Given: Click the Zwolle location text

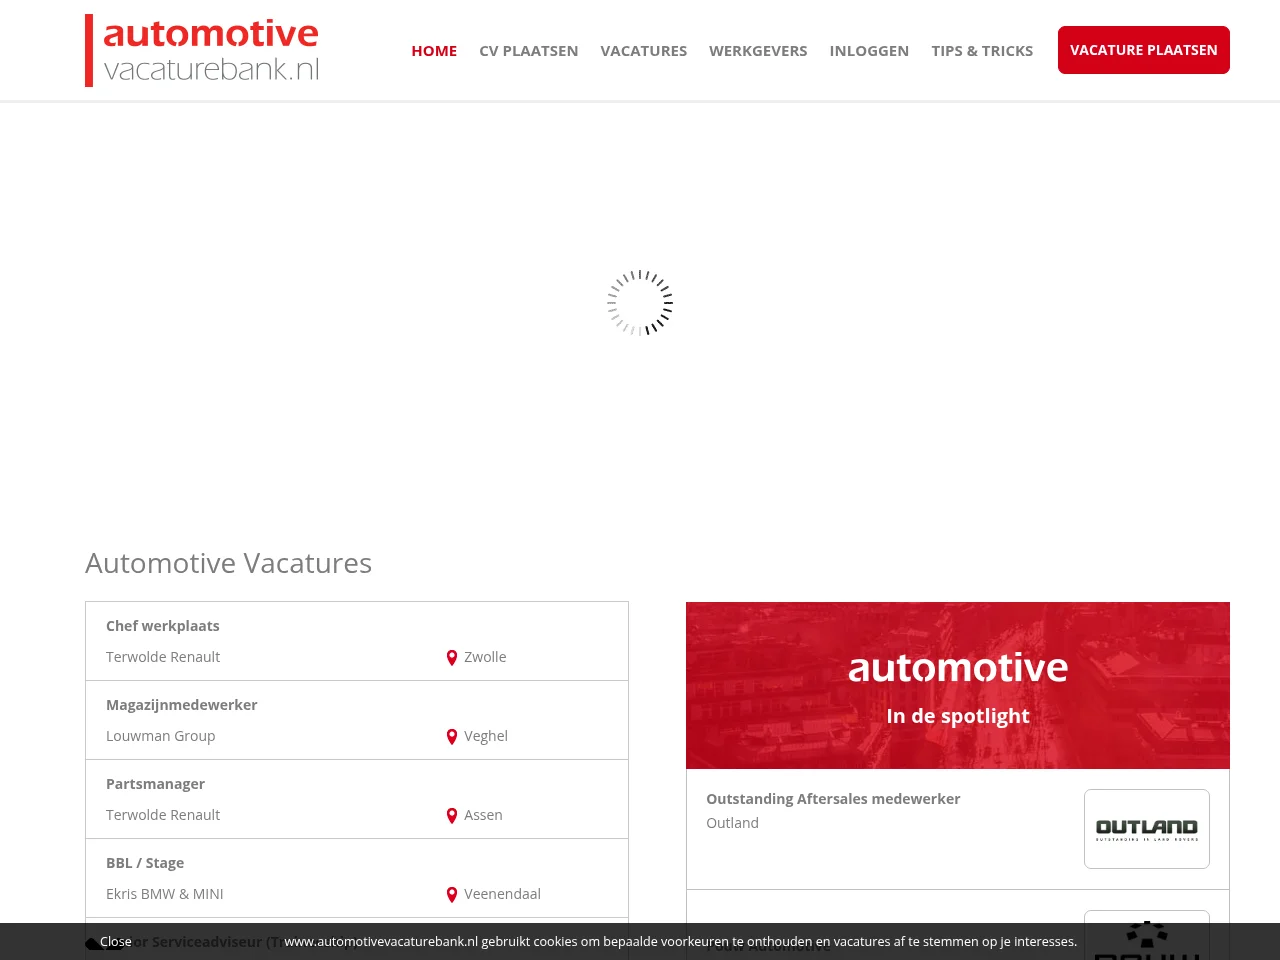Looking at the screenshot, I should point(485,657).
